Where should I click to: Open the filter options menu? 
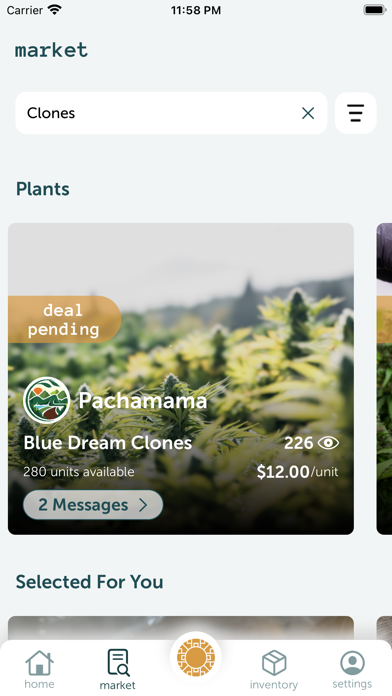click(x=355, y=113)
